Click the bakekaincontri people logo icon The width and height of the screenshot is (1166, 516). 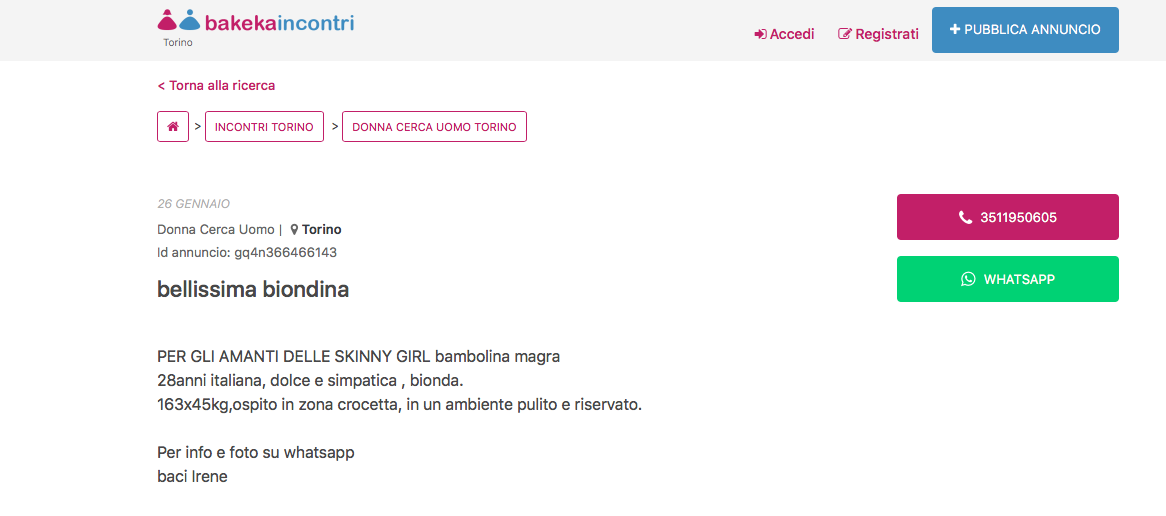point(179,21)
